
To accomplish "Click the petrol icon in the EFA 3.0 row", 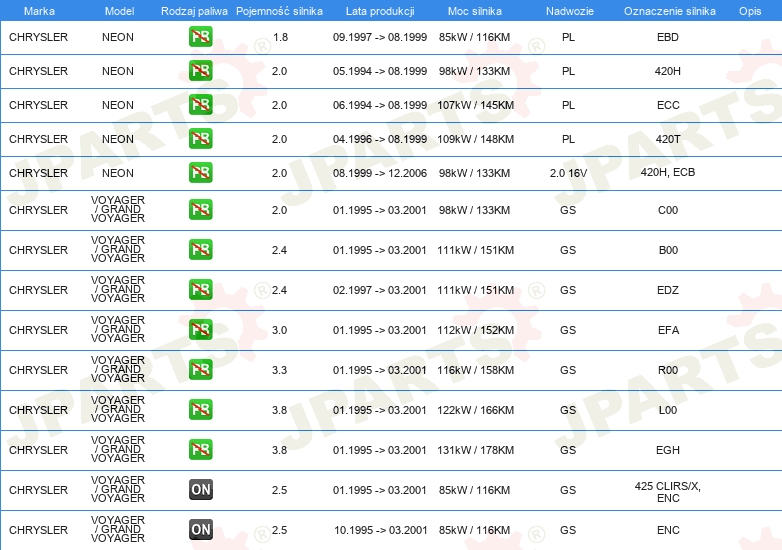I will [201, 330].
